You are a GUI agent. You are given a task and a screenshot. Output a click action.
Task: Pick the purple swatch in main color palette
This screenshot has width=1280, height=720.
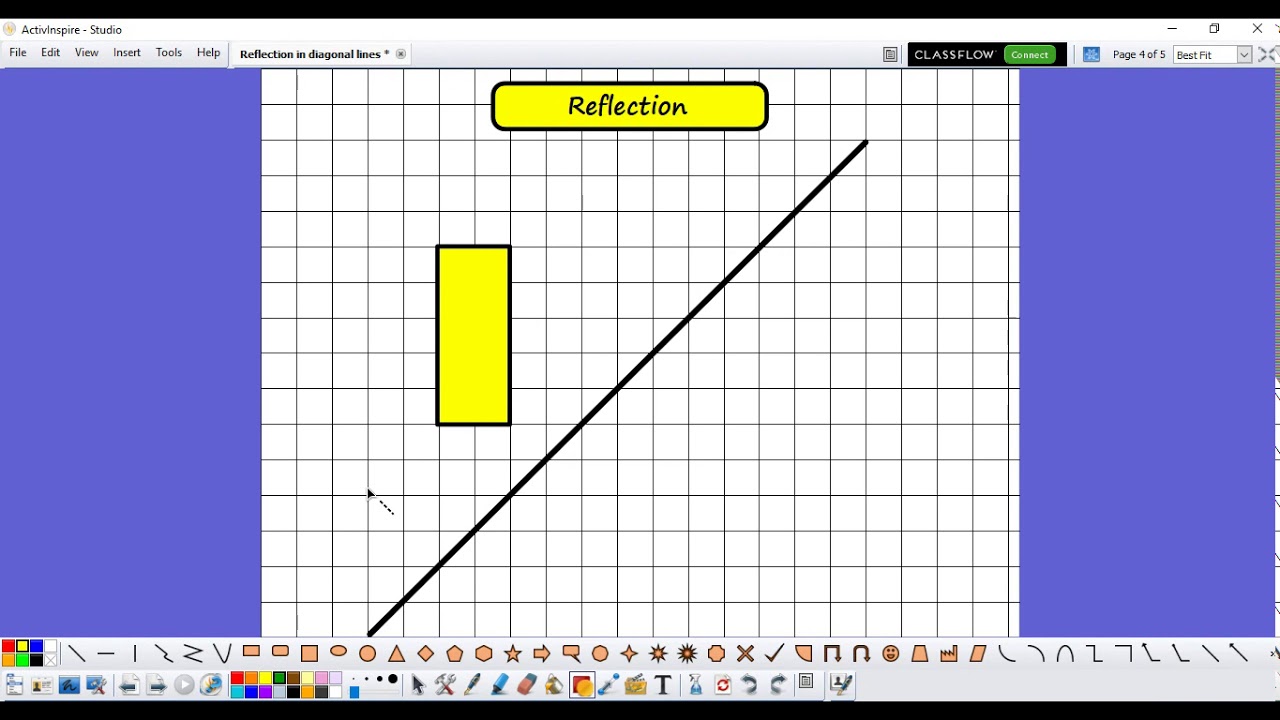(265, 692)
